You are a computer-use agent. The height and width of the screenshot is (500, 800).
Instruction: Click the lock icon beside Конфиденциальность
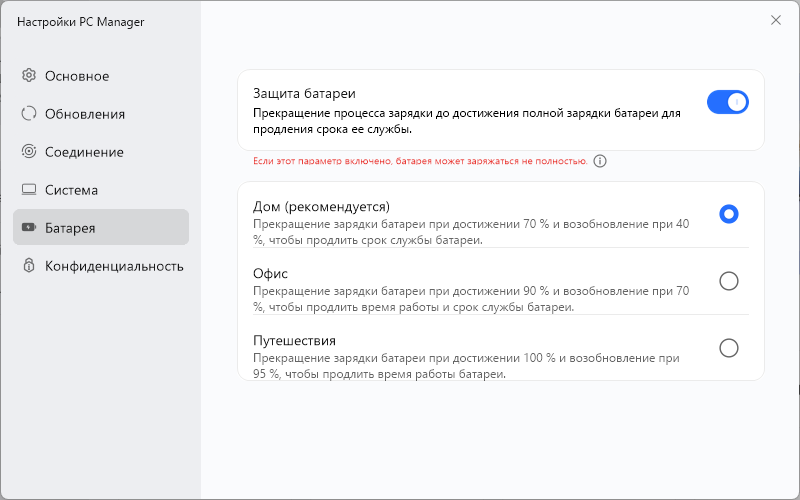29,266
